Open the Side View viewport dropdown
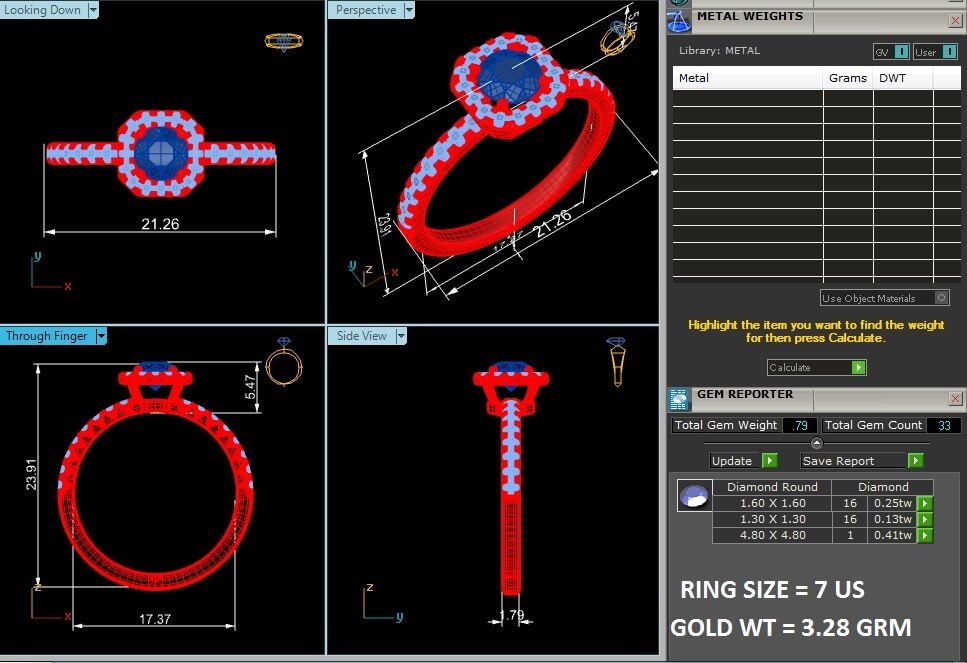The width and height of the screenshot is (967, 663). (401, 336)
